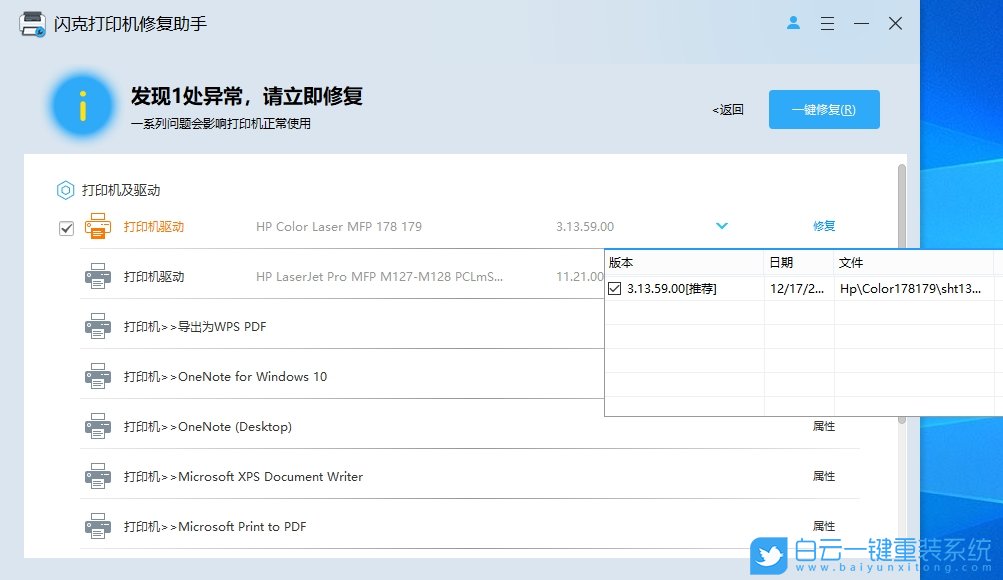
Task: Open 属性 for Microsoft Print to PDF
Action: pyautogui.click(x=824, y=526)
